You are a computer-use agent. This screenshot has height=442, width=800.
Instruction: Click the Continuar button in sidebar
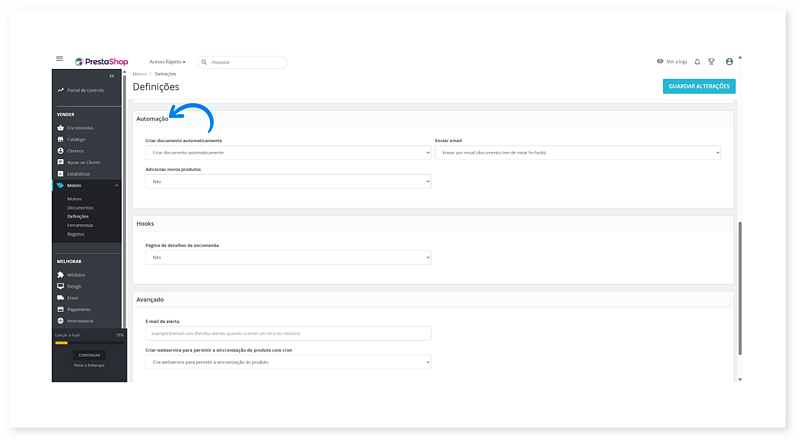89,355
